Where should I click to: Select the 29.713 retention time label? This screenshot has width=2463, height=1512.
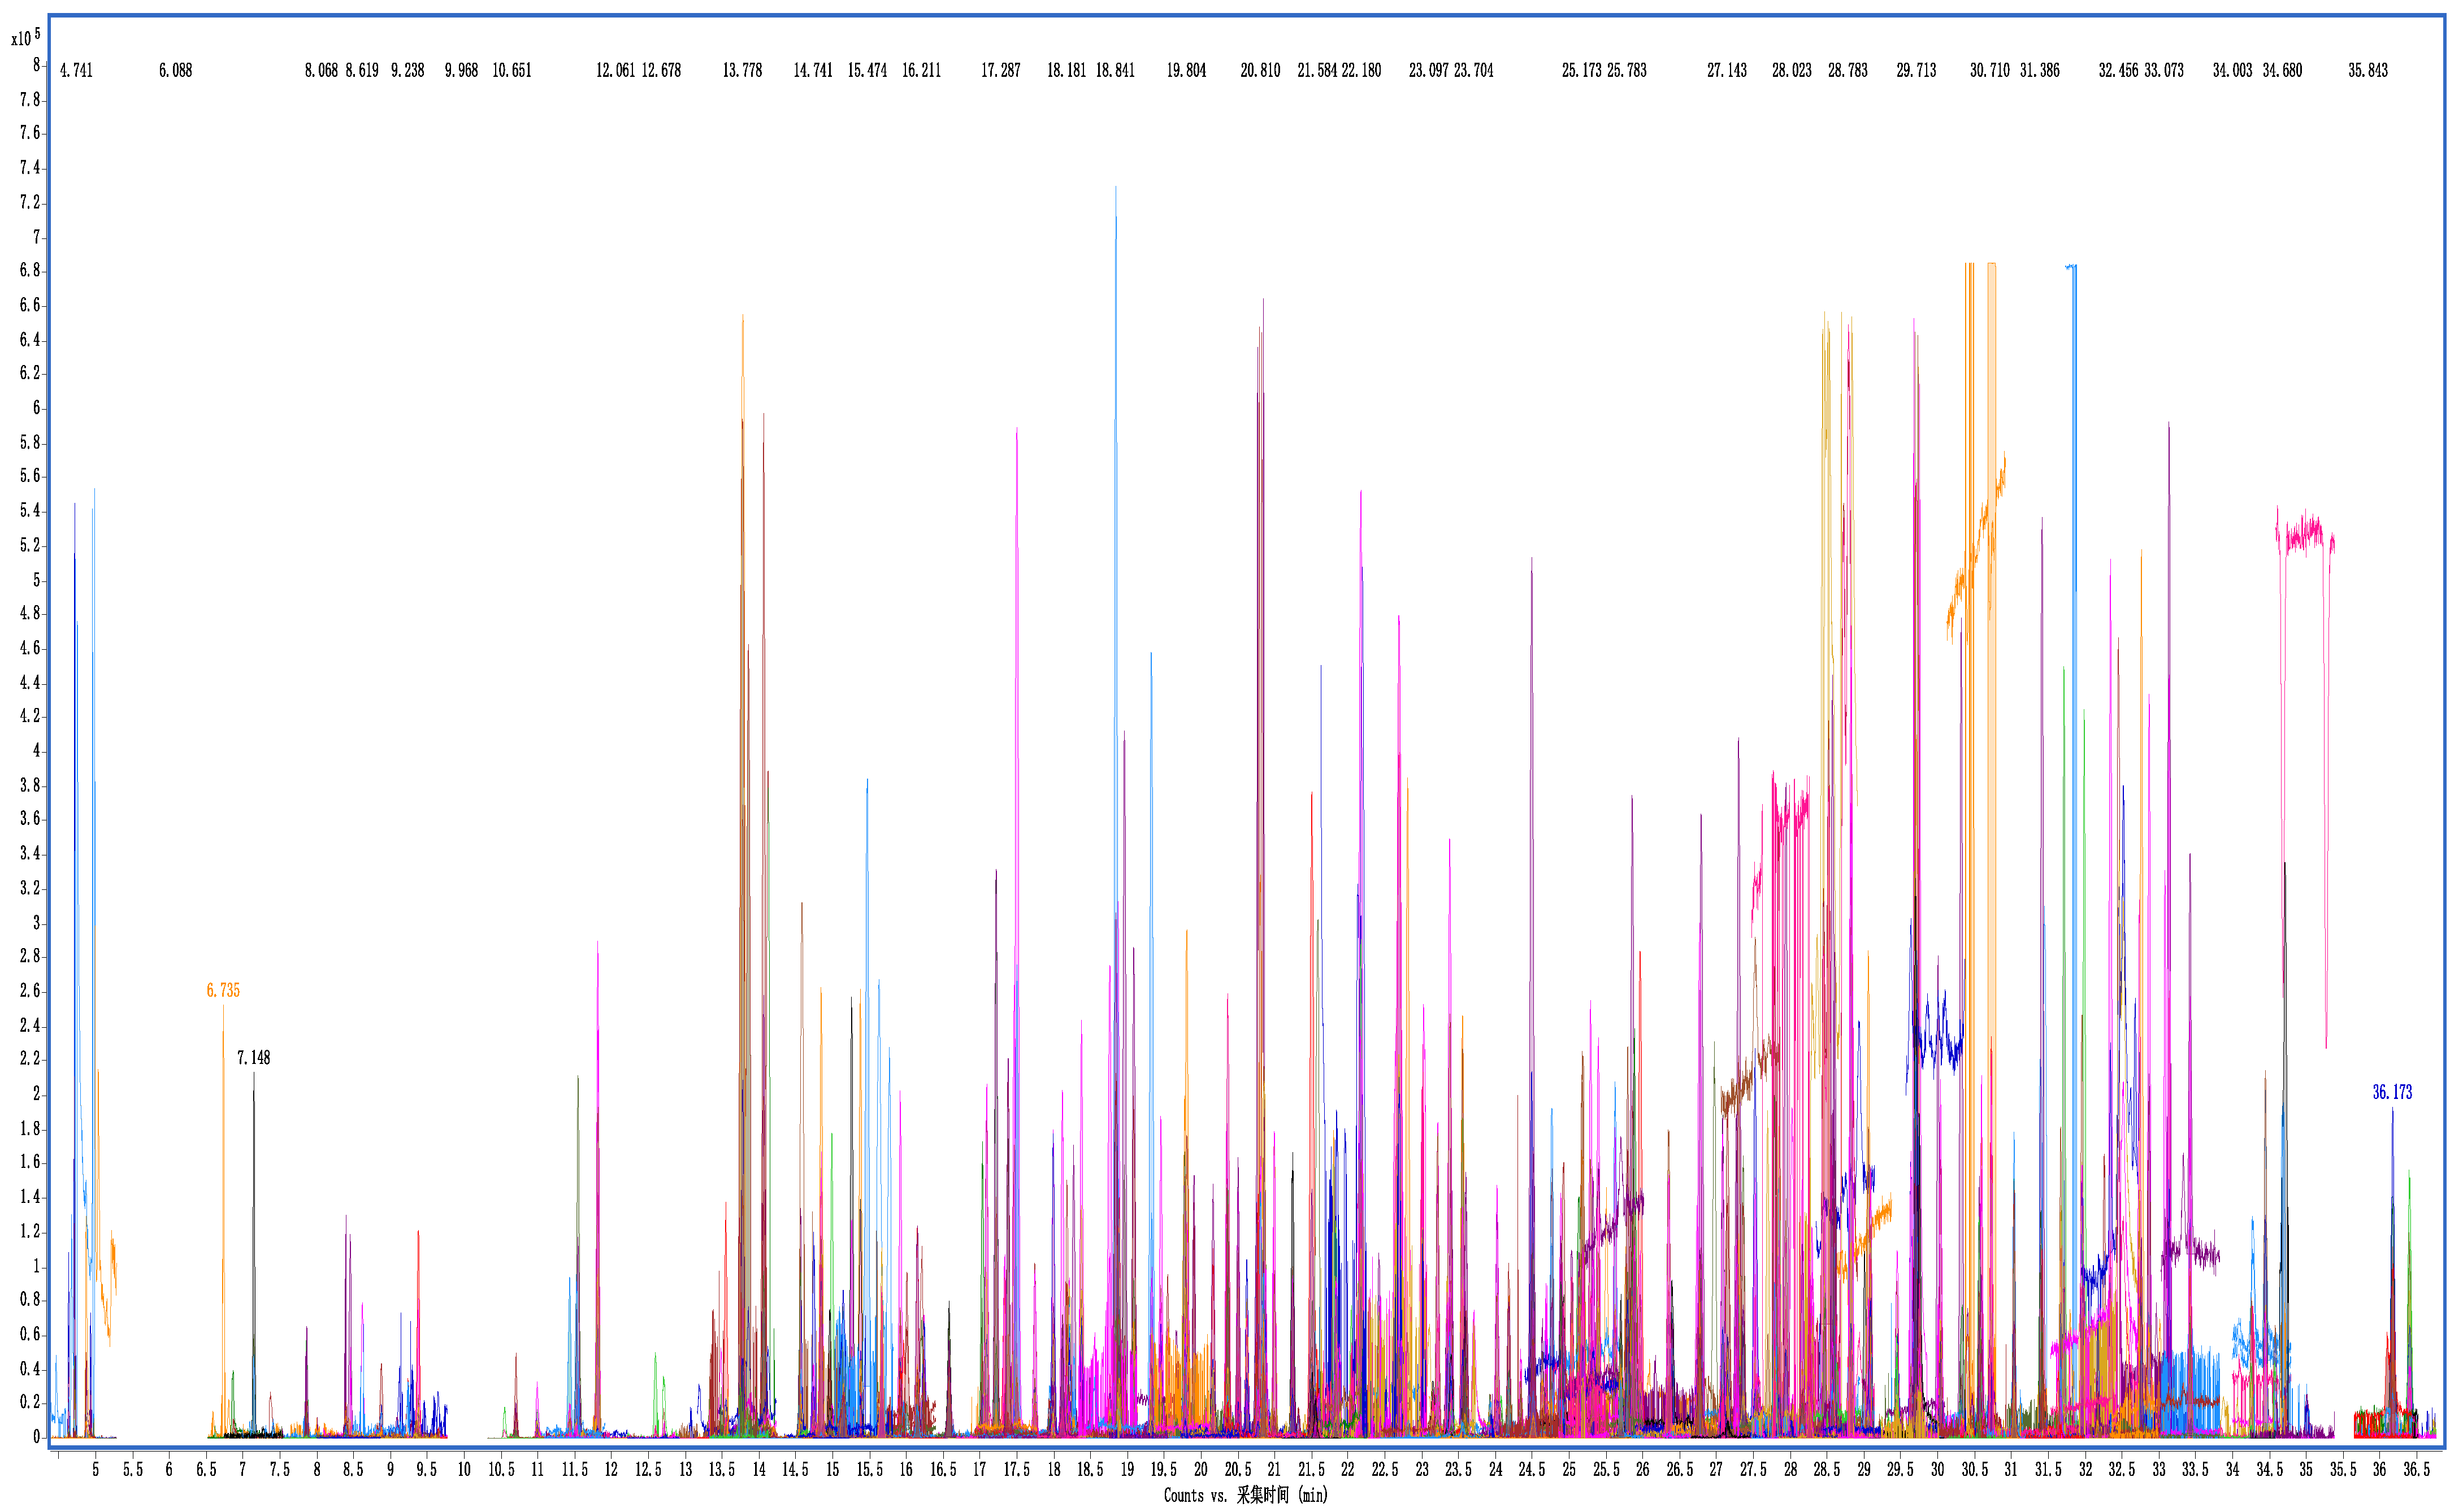(1916, 70)
